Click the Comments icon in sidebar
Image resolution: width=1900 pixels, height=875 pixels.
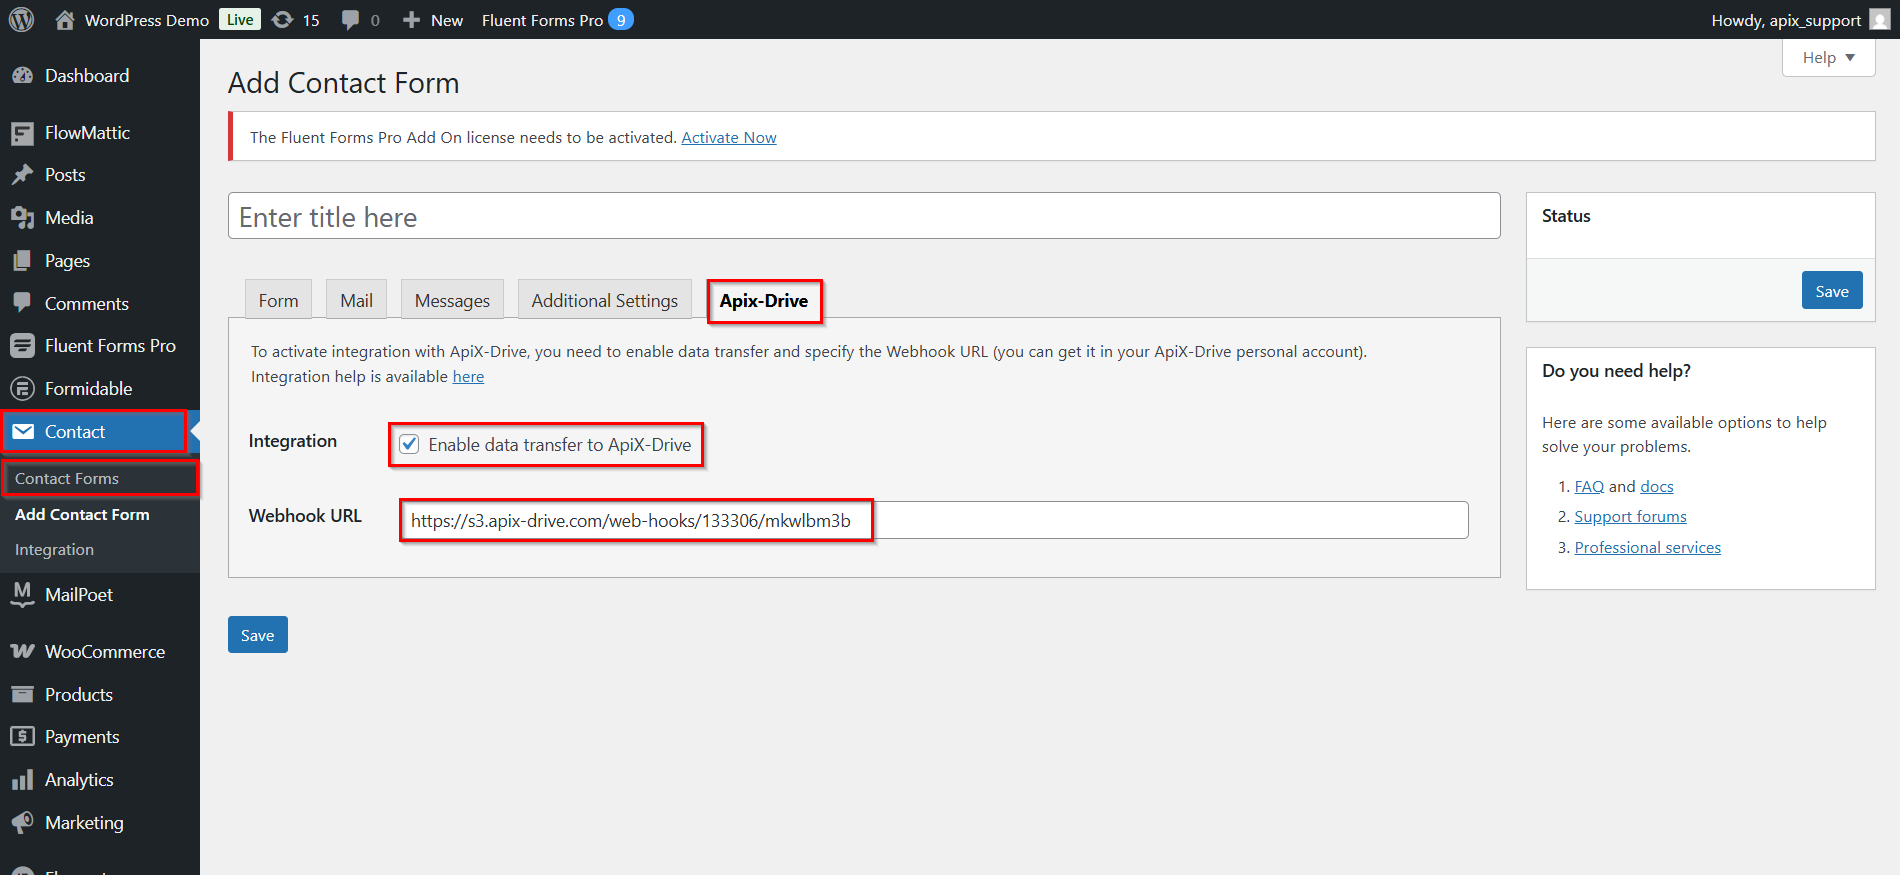coord(22,303)
